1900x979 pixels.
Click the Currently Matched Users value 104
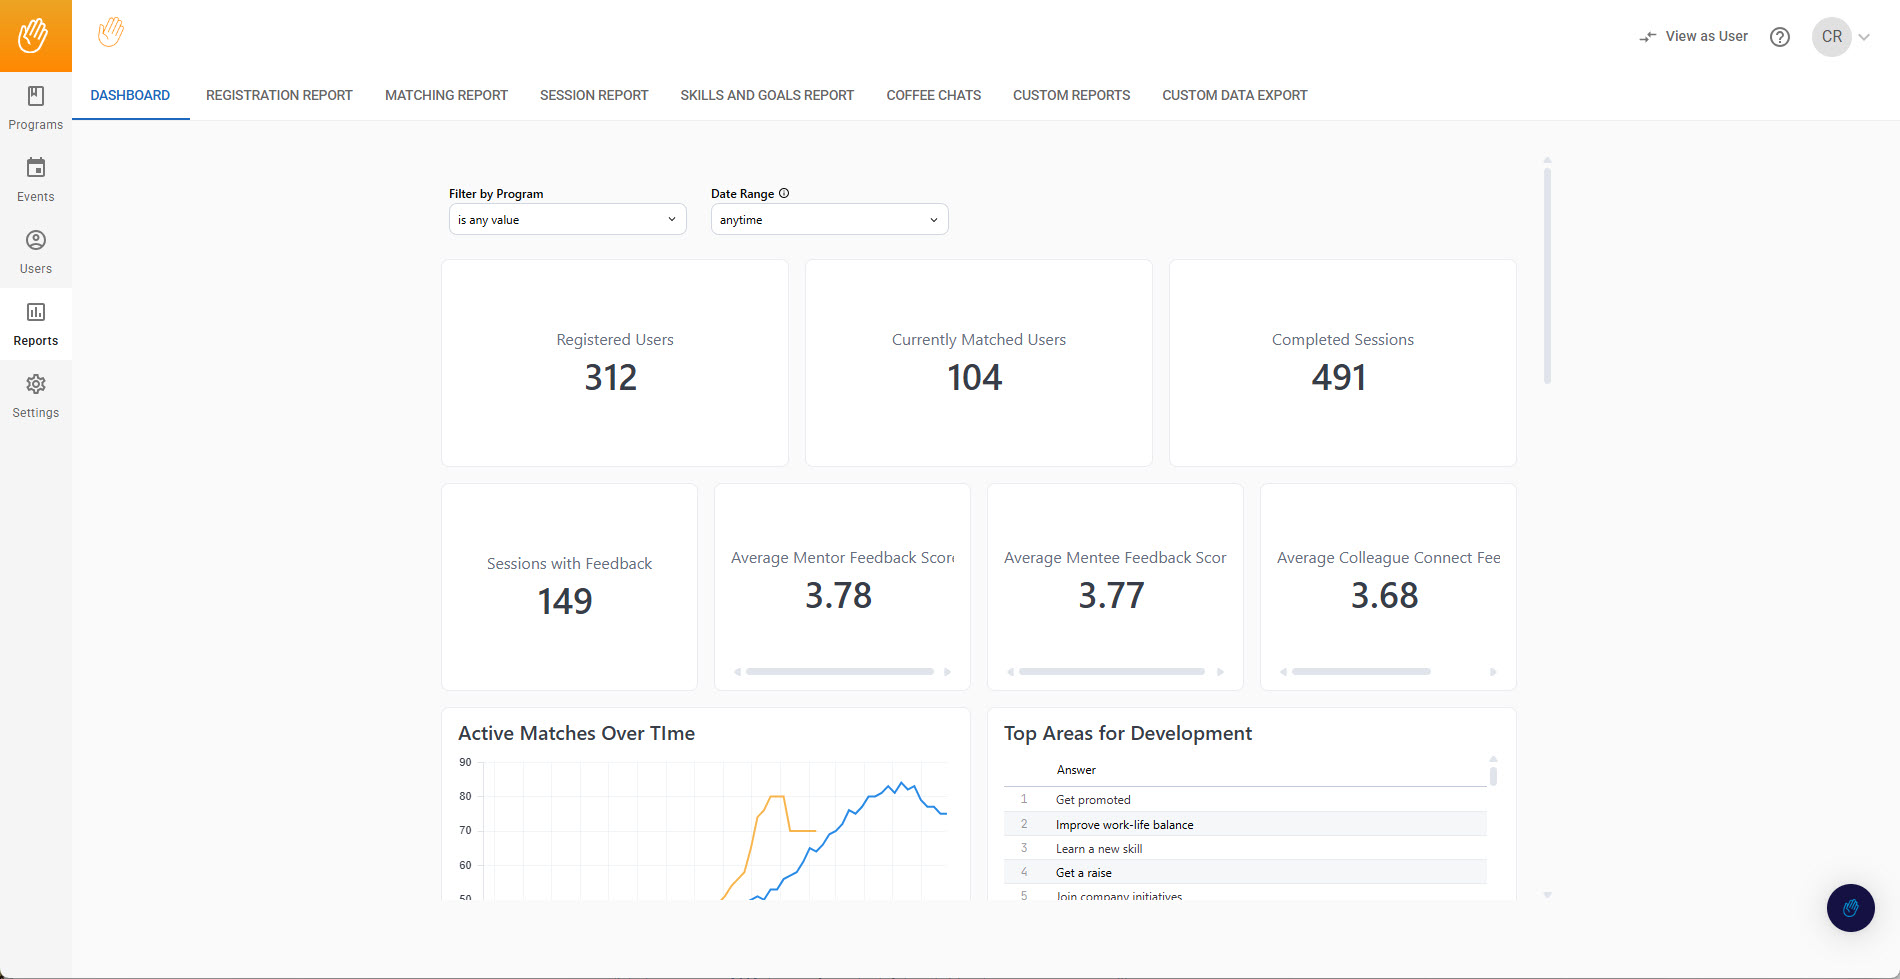coord(975,378)
